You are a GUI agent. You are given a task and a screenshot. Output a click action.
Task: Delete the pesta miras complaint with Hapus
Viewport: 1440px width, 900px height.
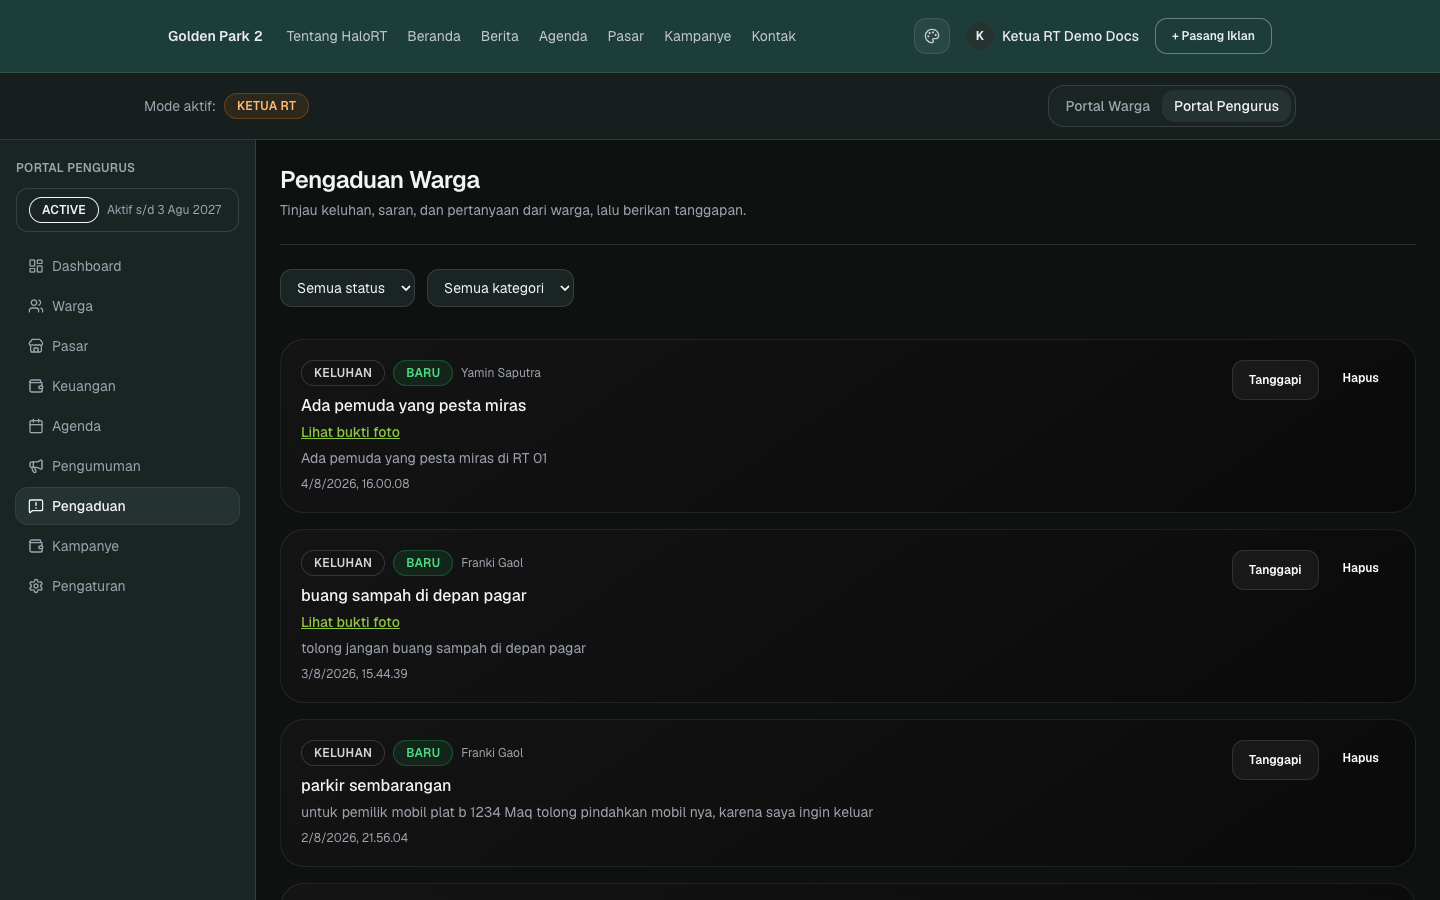pyautogui.click(x=1360, y=378)
